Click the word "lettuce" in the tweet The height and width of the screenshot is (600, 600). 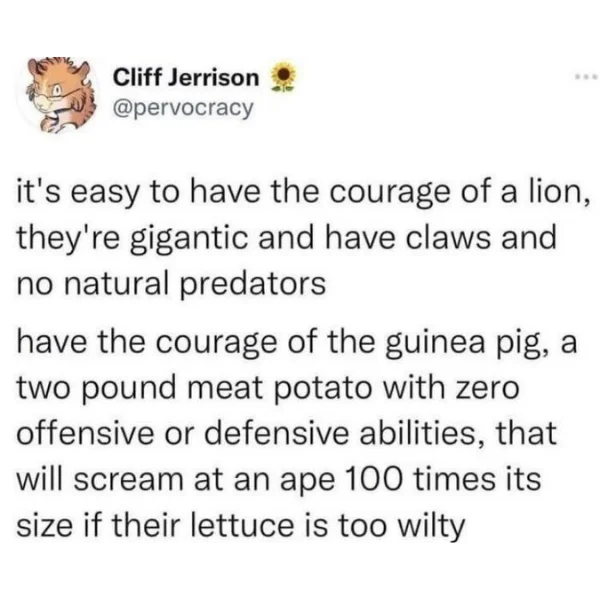tap(241, 524)
